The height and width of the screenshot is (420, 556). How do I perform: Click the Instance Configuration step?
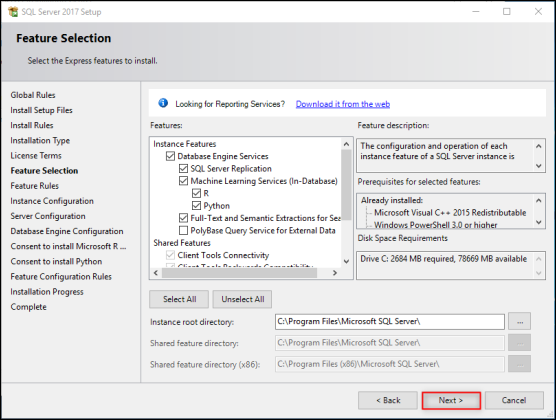tap(52, 201)
